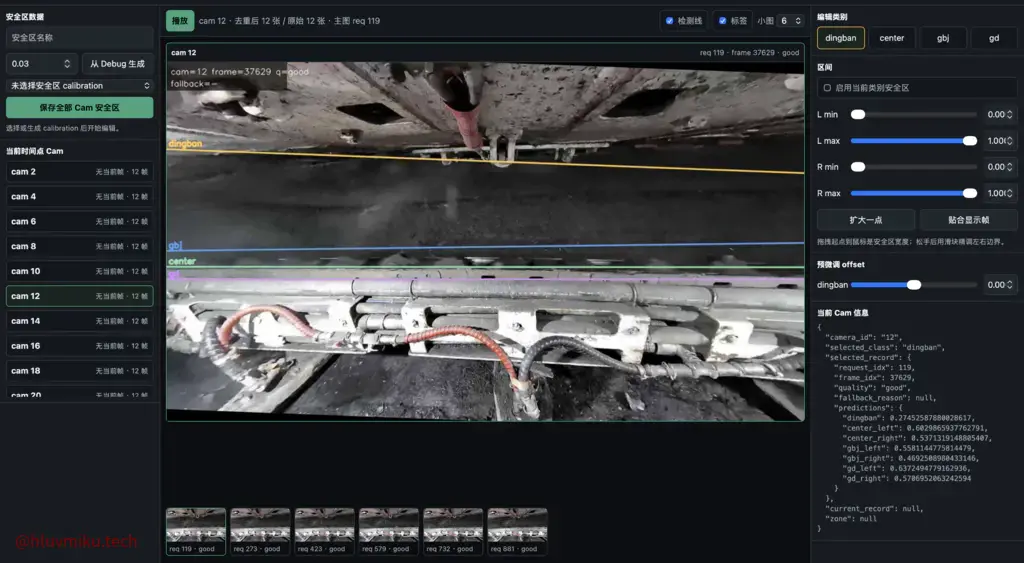
Task: Click the 保存全部 Cam 安全区 button
Action: point(80,108)
